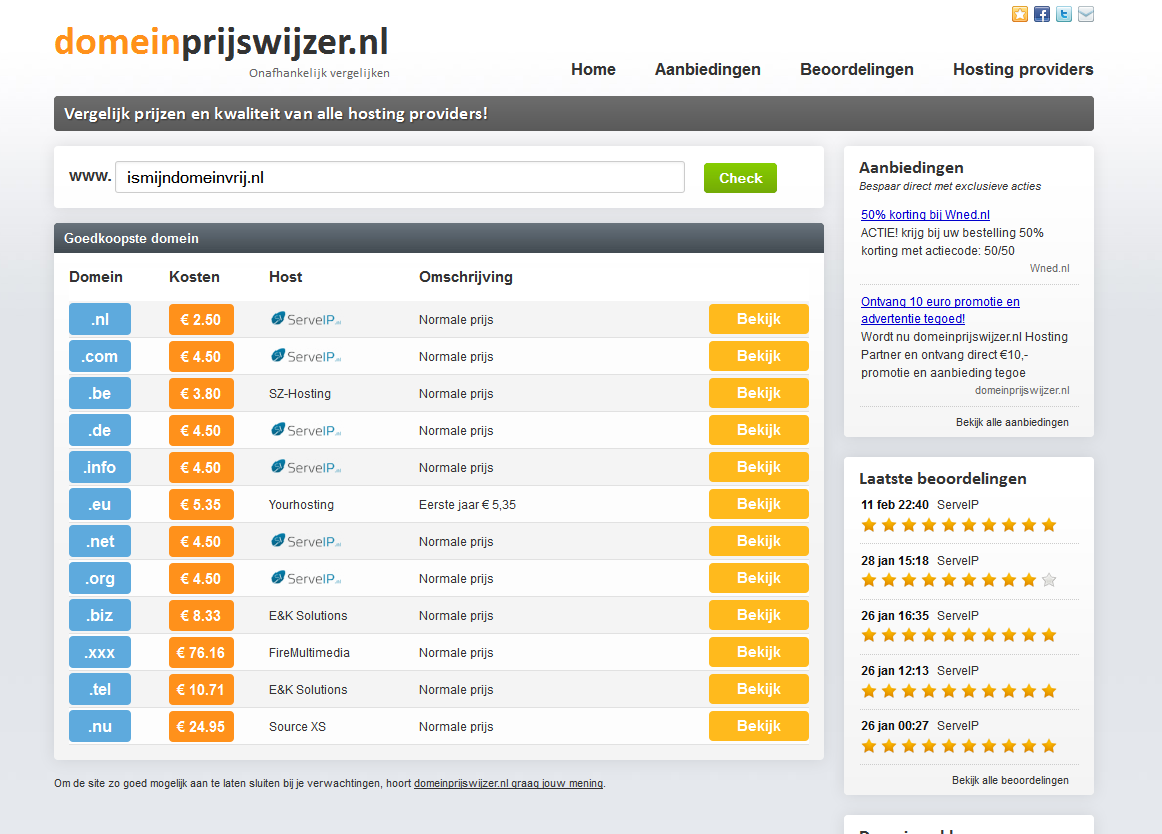This screenshot has height=834, width=1162.
Task: Click the favorites star icon at top
Action: (1020, 14)
